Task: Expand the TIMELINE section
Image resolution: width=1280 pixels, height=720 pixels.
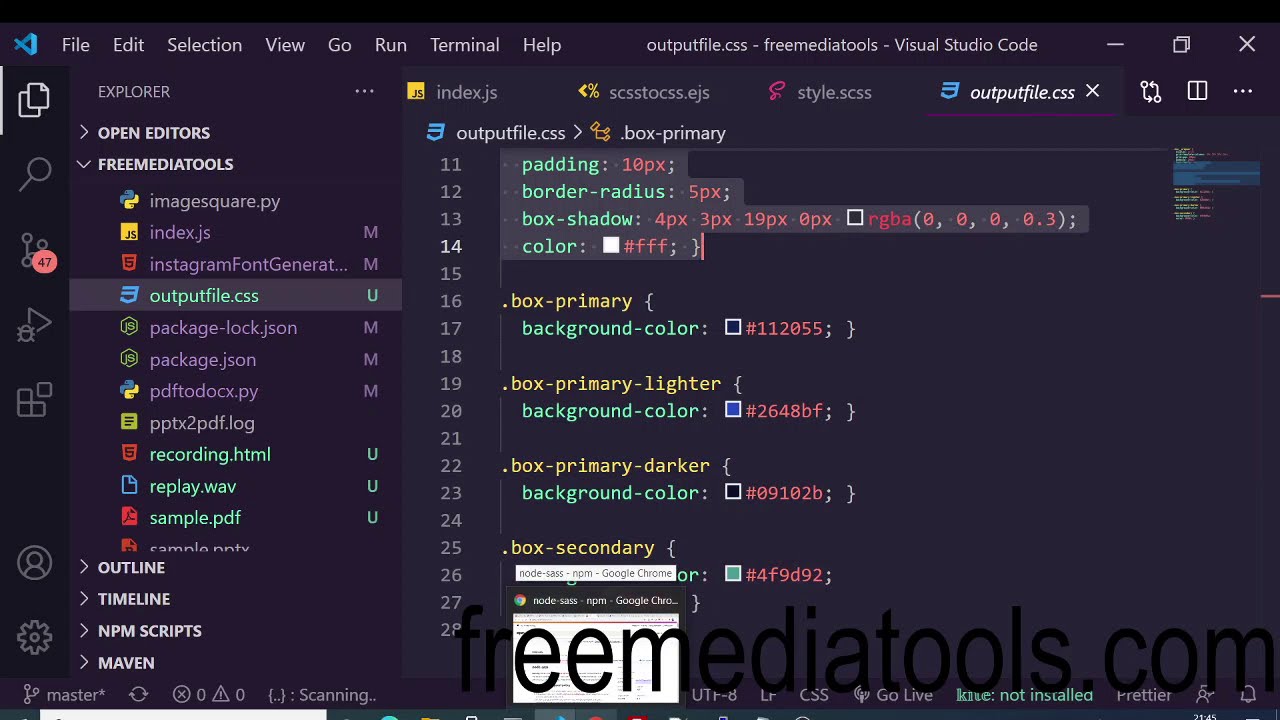Action: click(x=133, y=599)
